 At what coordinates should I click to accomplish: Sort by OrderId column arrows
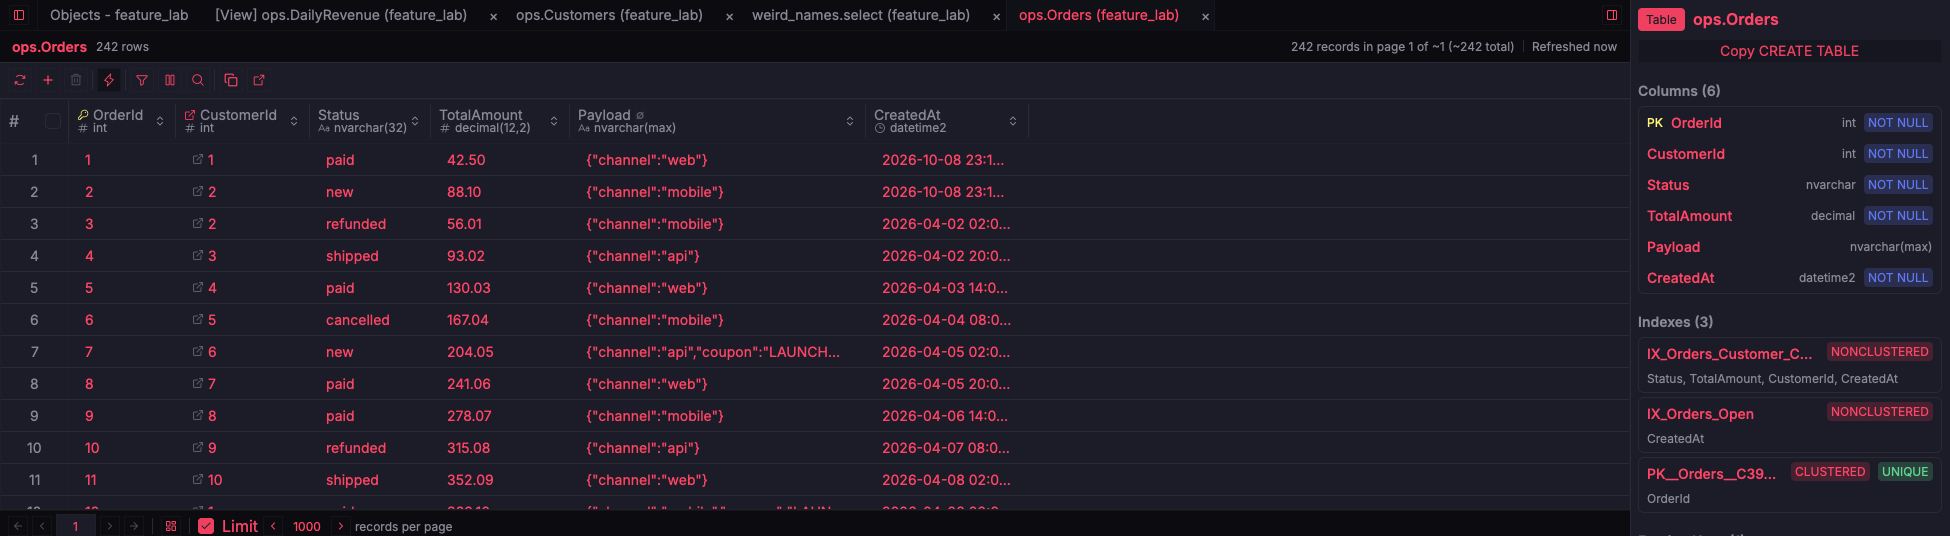160,121
